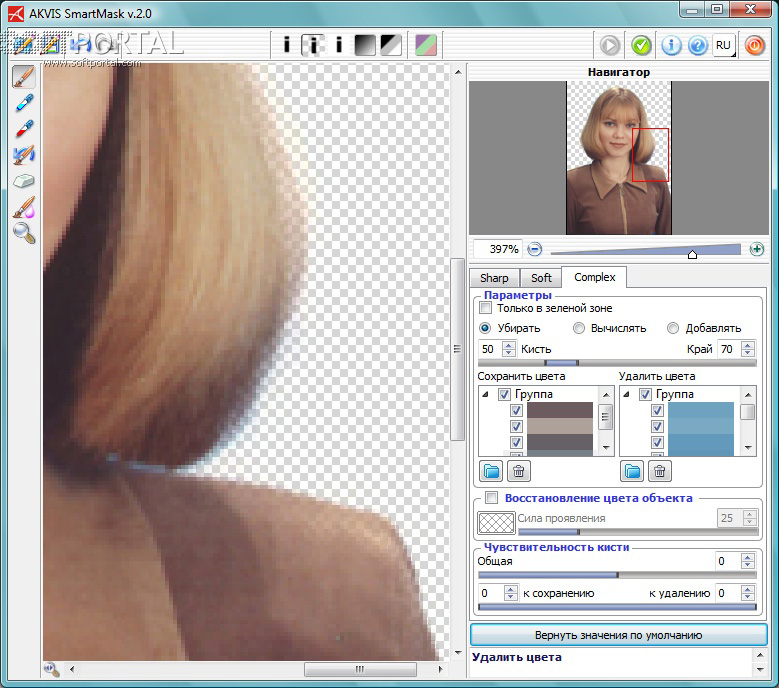Select the brush with blue arrows tool
Viewport: 779px width, 688px height.
pos(24,154)
